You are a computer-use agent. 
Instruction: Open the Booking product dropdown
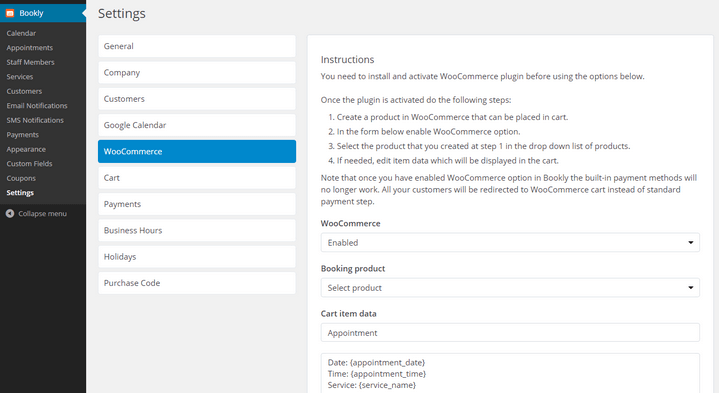(510, 288)
